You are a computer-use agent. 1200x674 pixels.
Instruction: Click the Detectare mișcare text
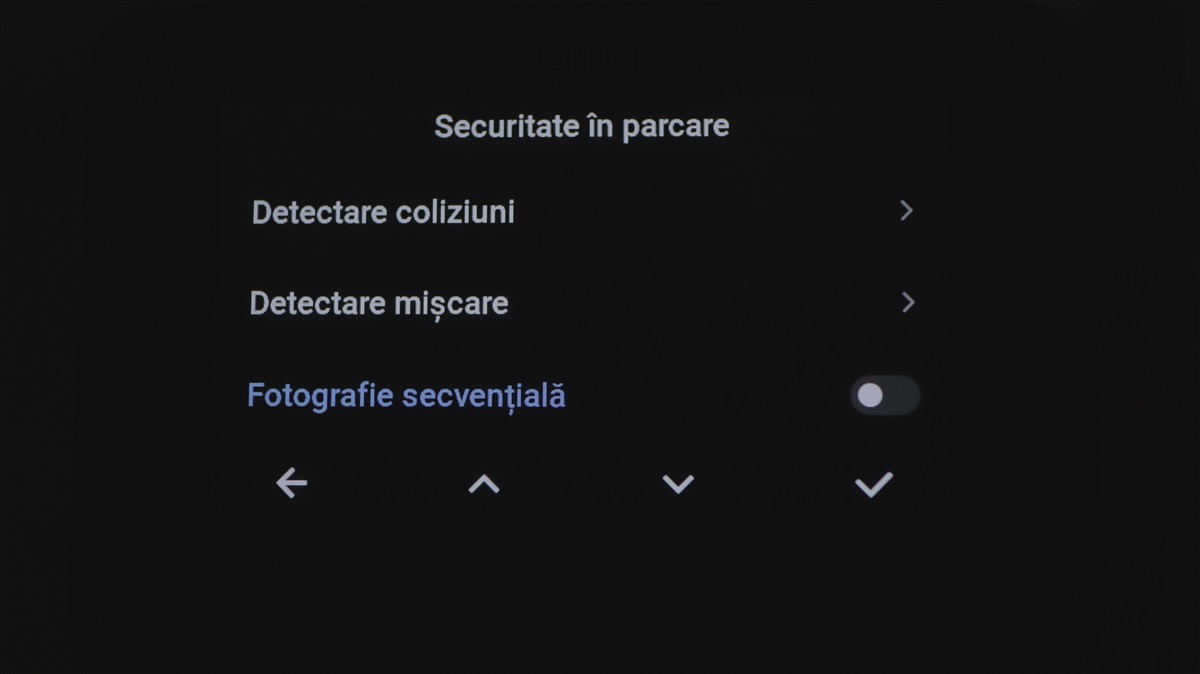tap(379, 303)
